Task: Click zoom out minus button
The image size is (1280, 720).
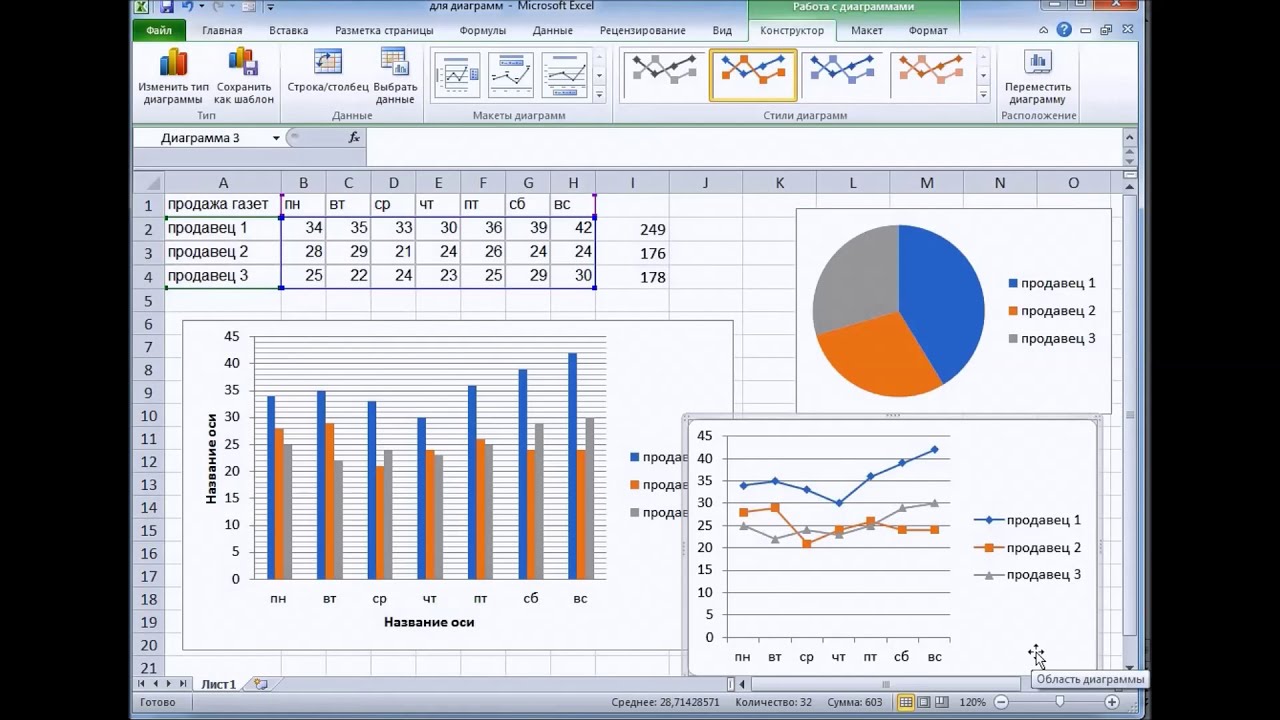Action: [x=1001, y=702]
